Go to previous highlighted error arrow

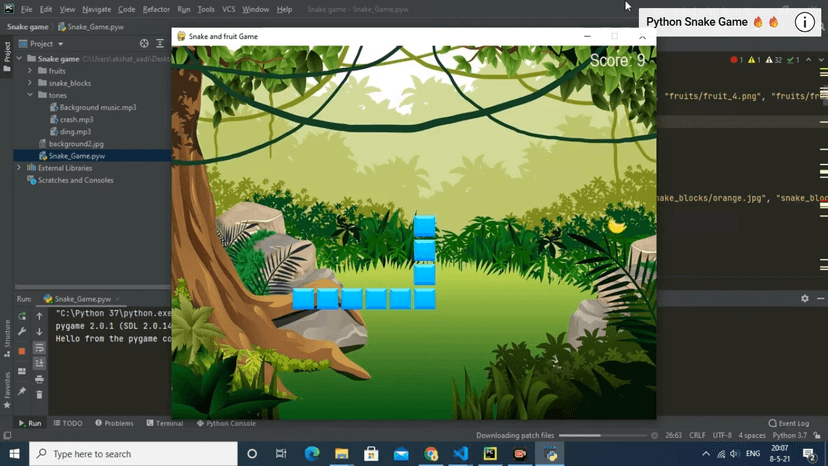808,60
